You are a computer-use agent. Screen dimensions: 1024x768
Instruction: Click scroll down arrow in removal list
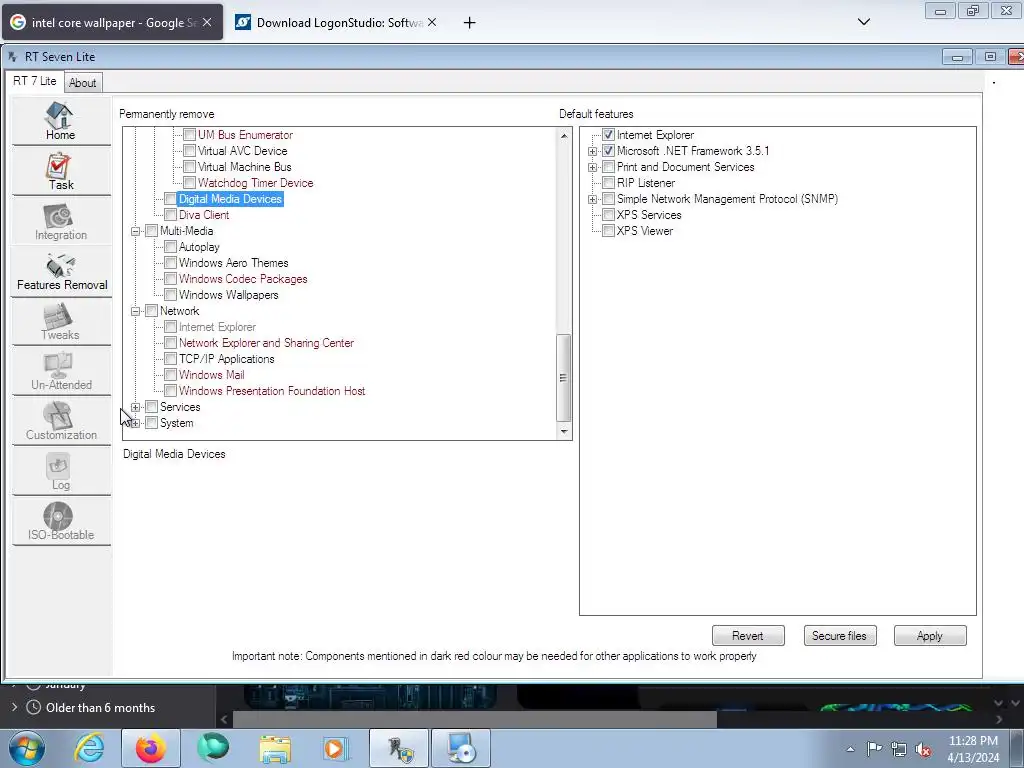(x=564, y=431)
